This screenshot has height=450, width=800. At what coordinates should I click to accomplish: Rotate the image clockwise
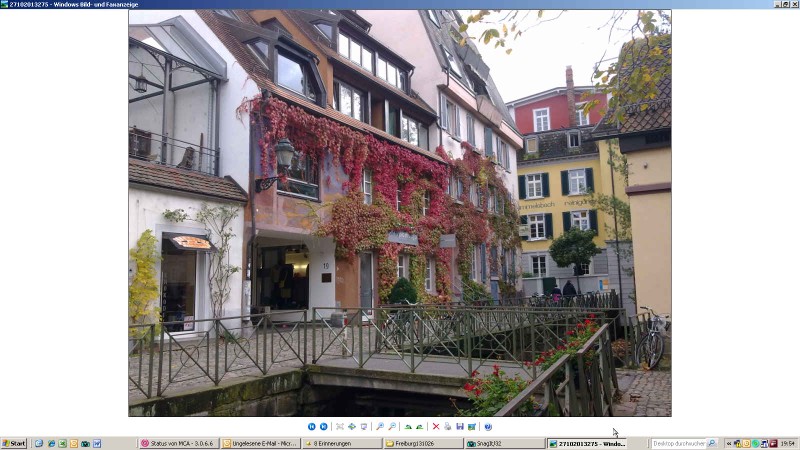408,427
